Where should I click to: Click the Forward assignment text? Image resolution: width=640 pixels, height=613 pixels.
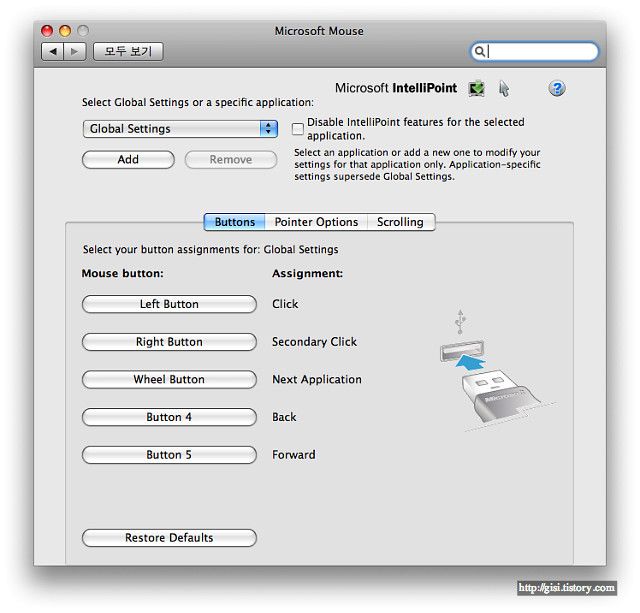point(293,455)
